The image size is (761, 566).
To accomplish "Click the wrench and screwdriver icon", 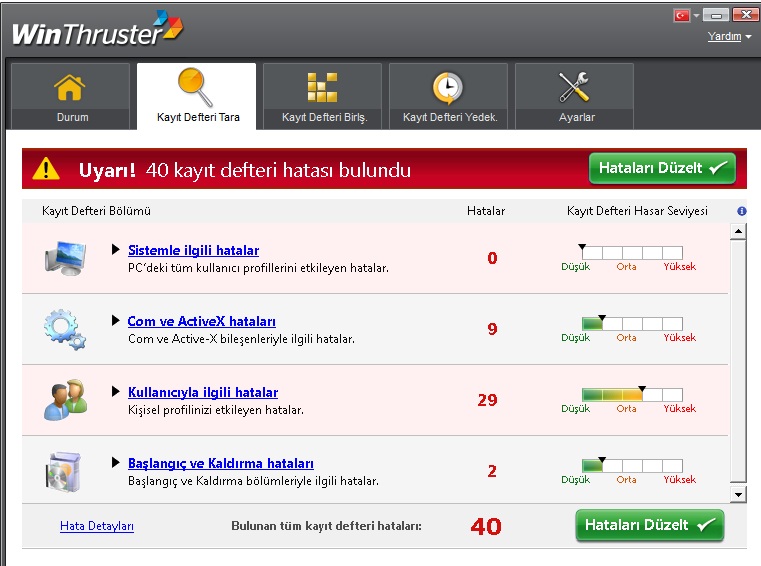I will (574, 87).
